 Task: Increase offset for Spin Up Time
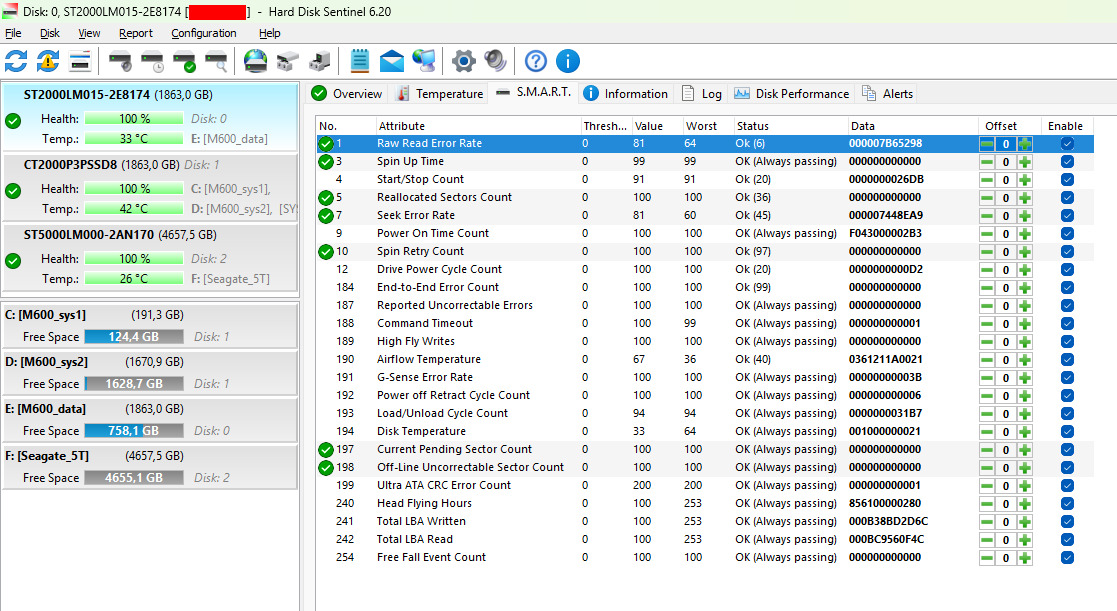coord(1025,162)
